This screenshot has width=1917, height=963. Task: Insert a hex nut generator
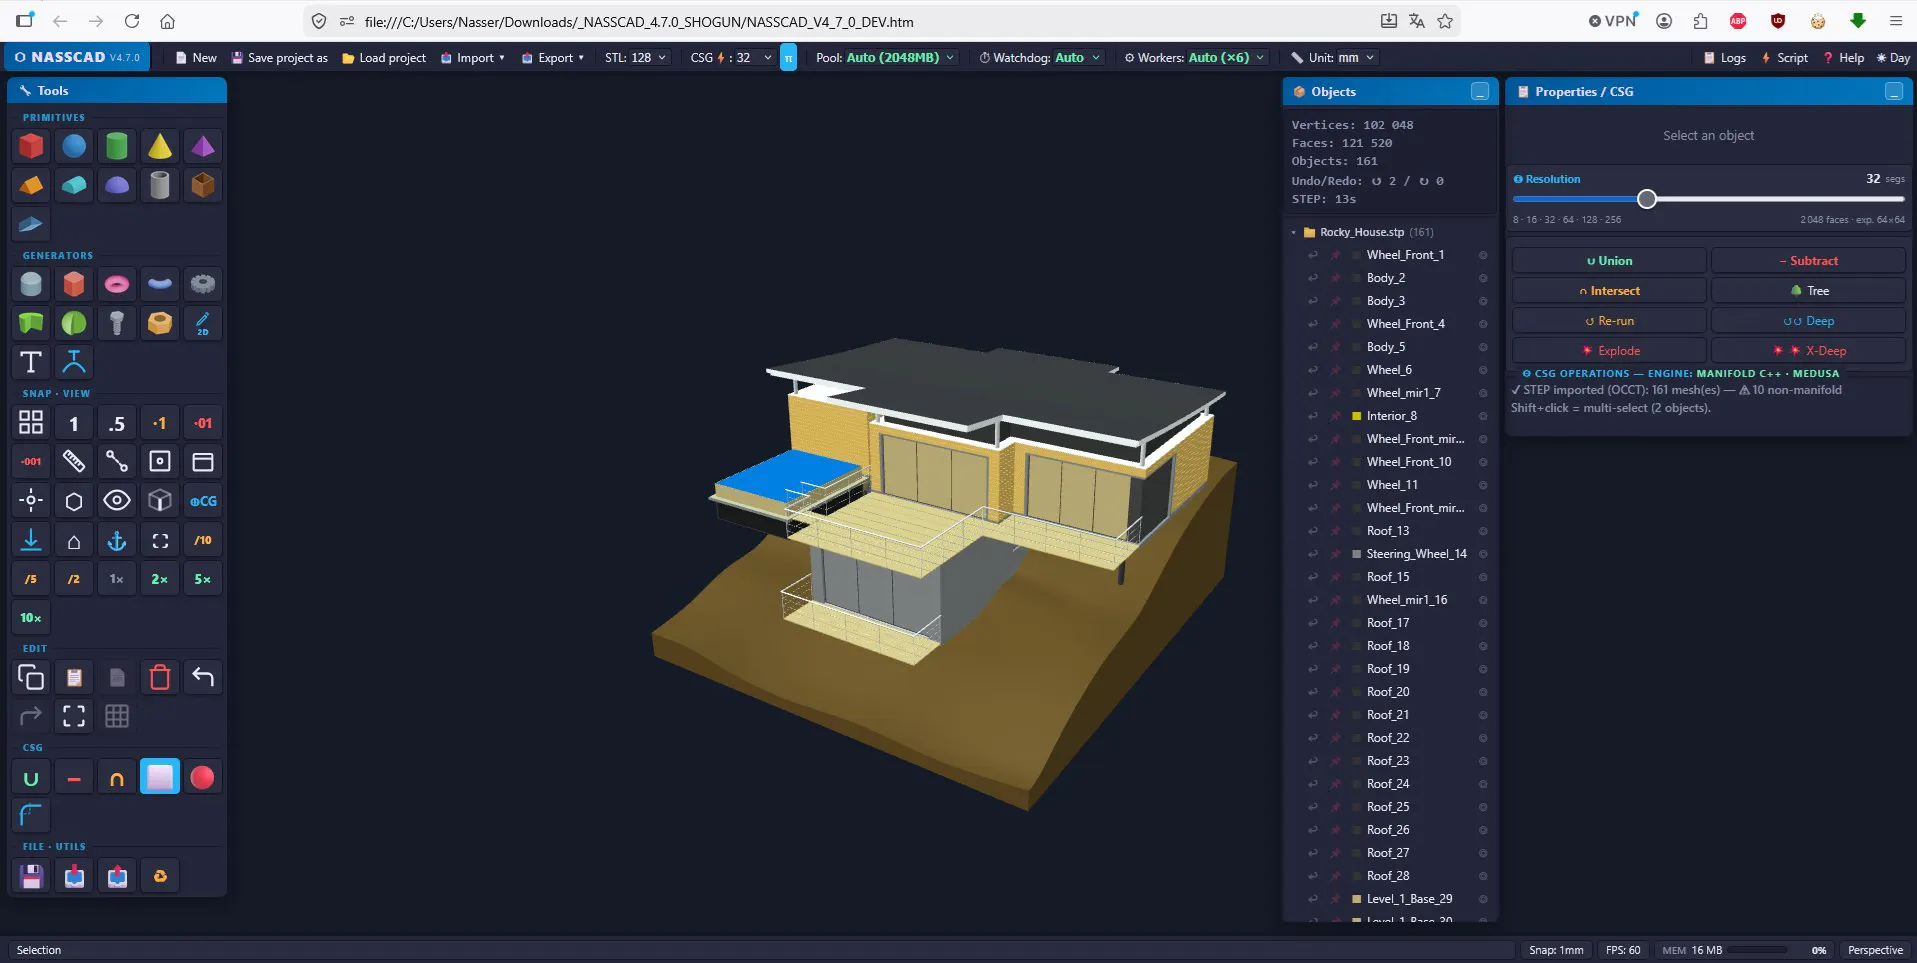pos(160,323)
